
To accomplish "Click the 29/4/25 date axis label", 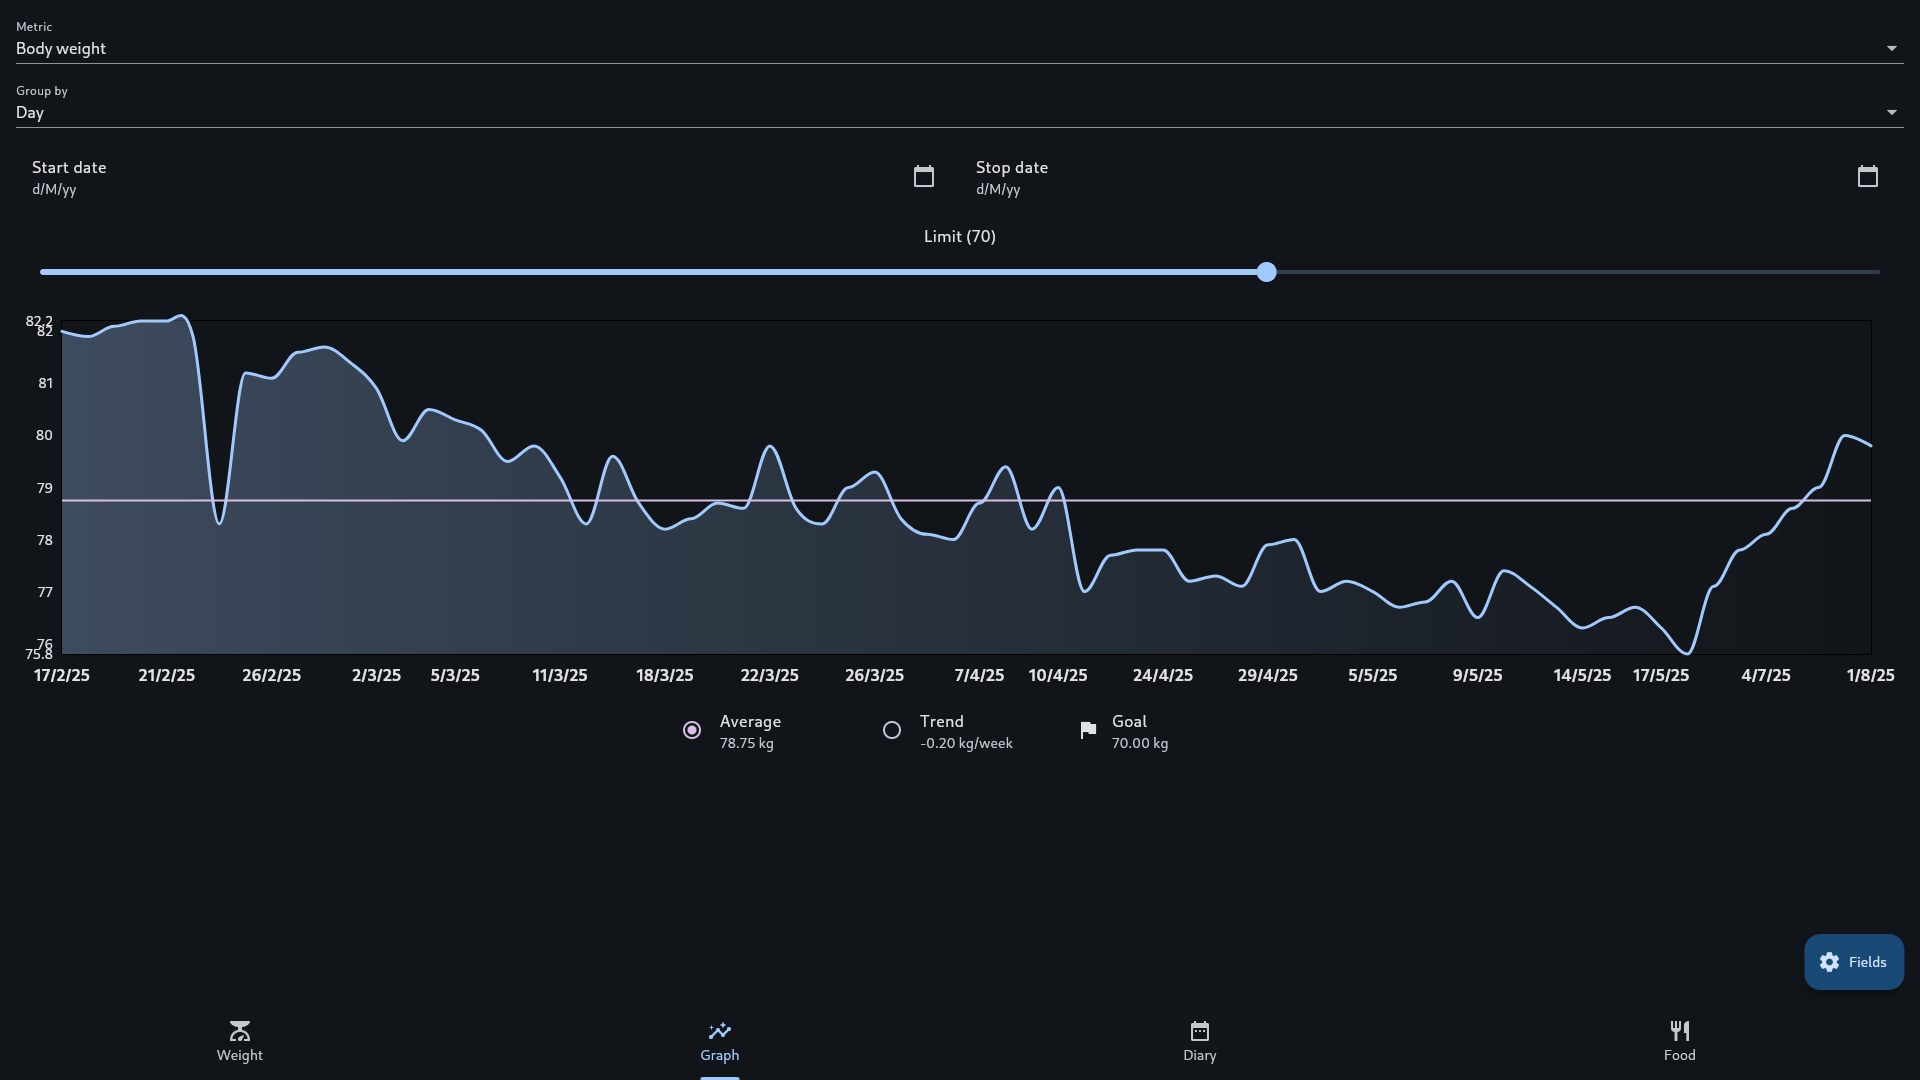I will [x=1268, y=676].
